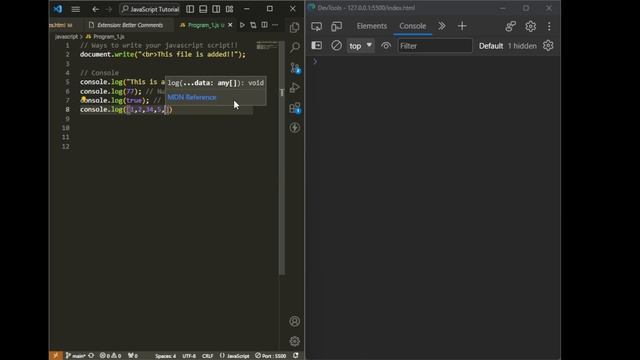The width and height of the screenshot is (640, 360).
Task: Open the VS Code hamburger application menu
Action: [76, 9]
